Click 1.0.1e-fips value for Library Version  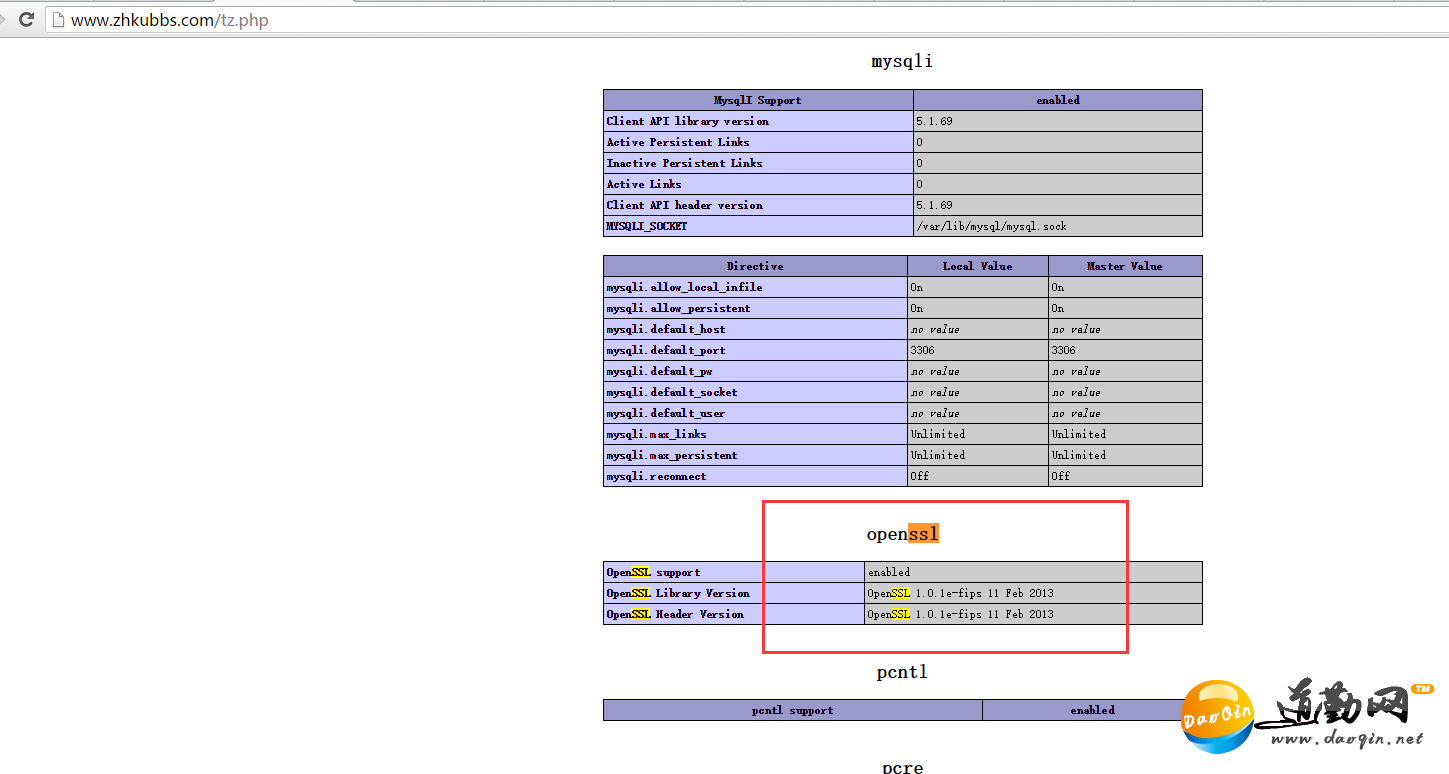960,593
